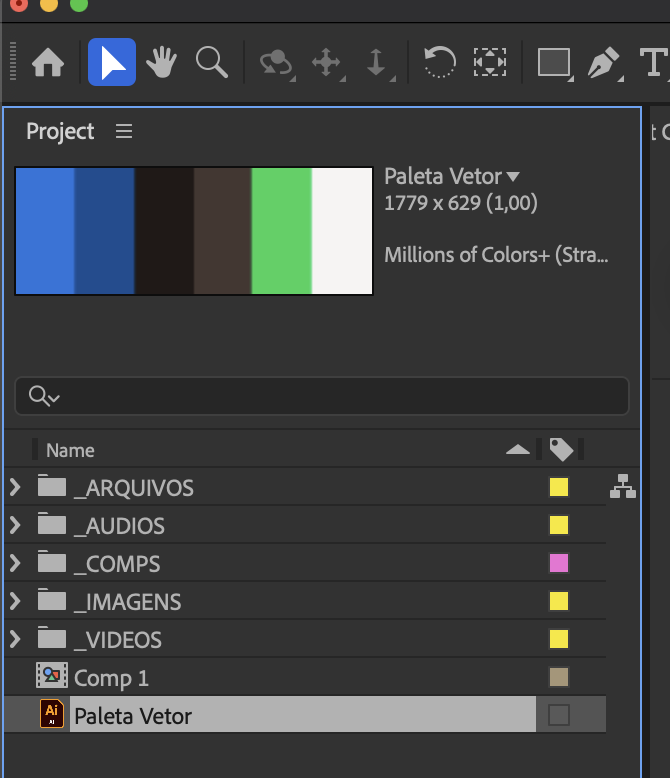
Task: Open Paleta Vetor name dropdown arrow
Action: pos(513,177)
